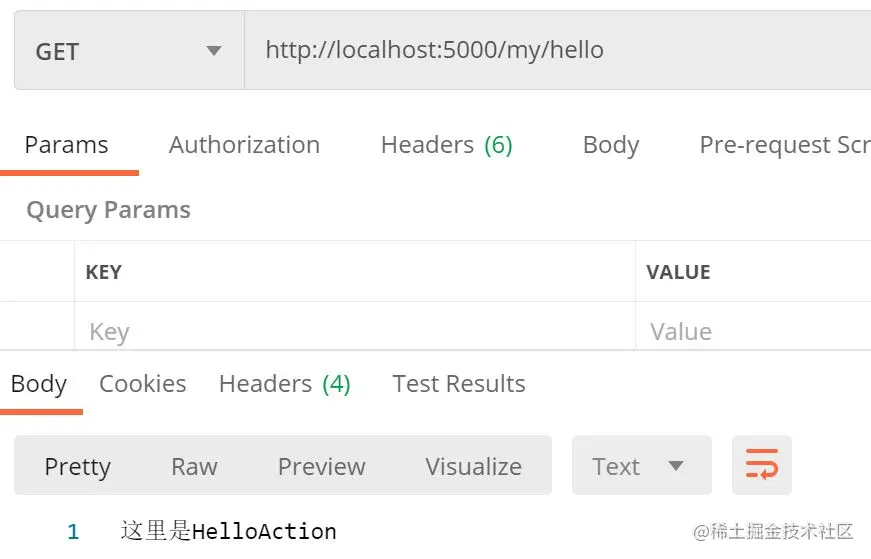This screenshot has width=871, height=559.
Task: Open the Pre-request Script tab
Action: tap(784, 145)
